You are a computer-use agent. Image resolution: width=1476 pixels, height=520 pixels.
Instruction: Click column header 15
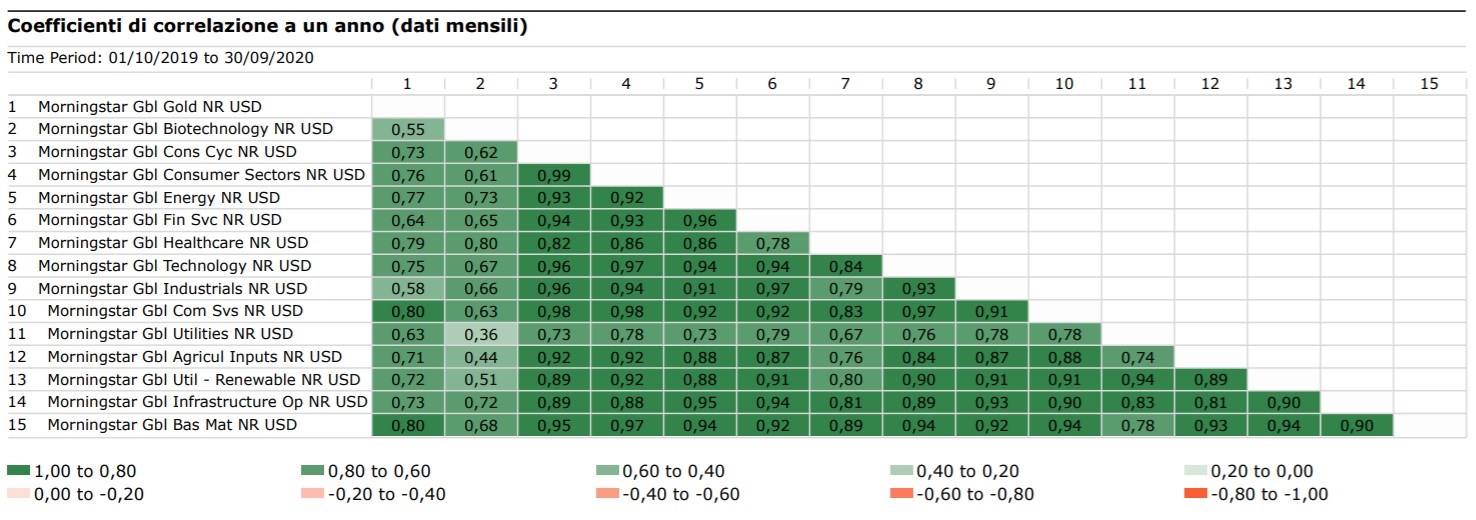(1429, 84)
